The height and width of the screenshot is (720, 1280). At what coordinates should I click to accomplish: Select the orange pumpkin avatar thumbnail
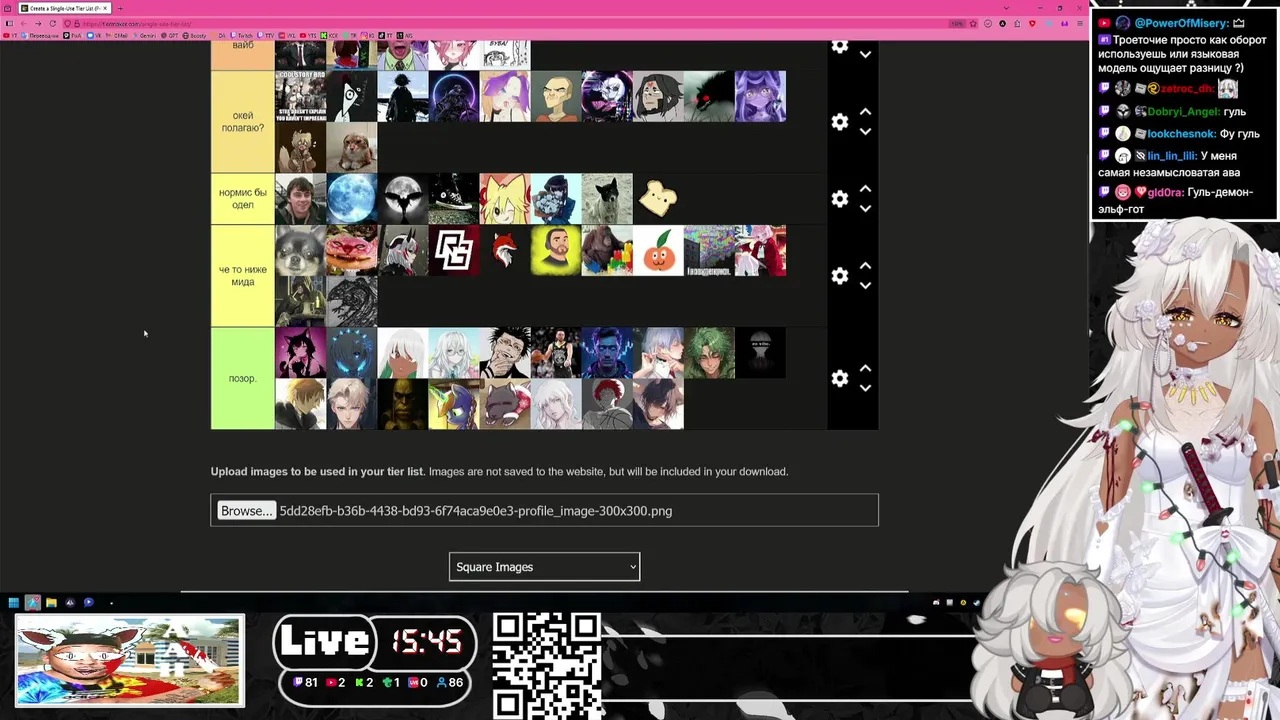(x=658, y=250)
